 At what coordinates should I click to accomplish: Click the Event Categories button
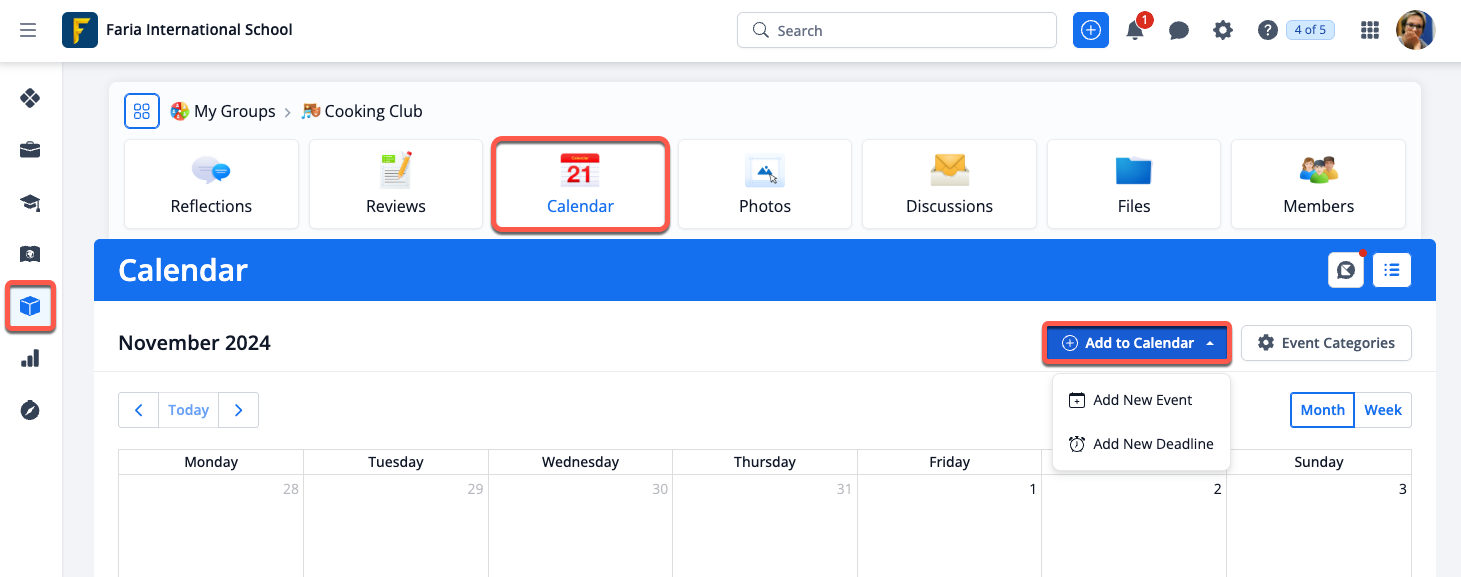(1326, 343)
